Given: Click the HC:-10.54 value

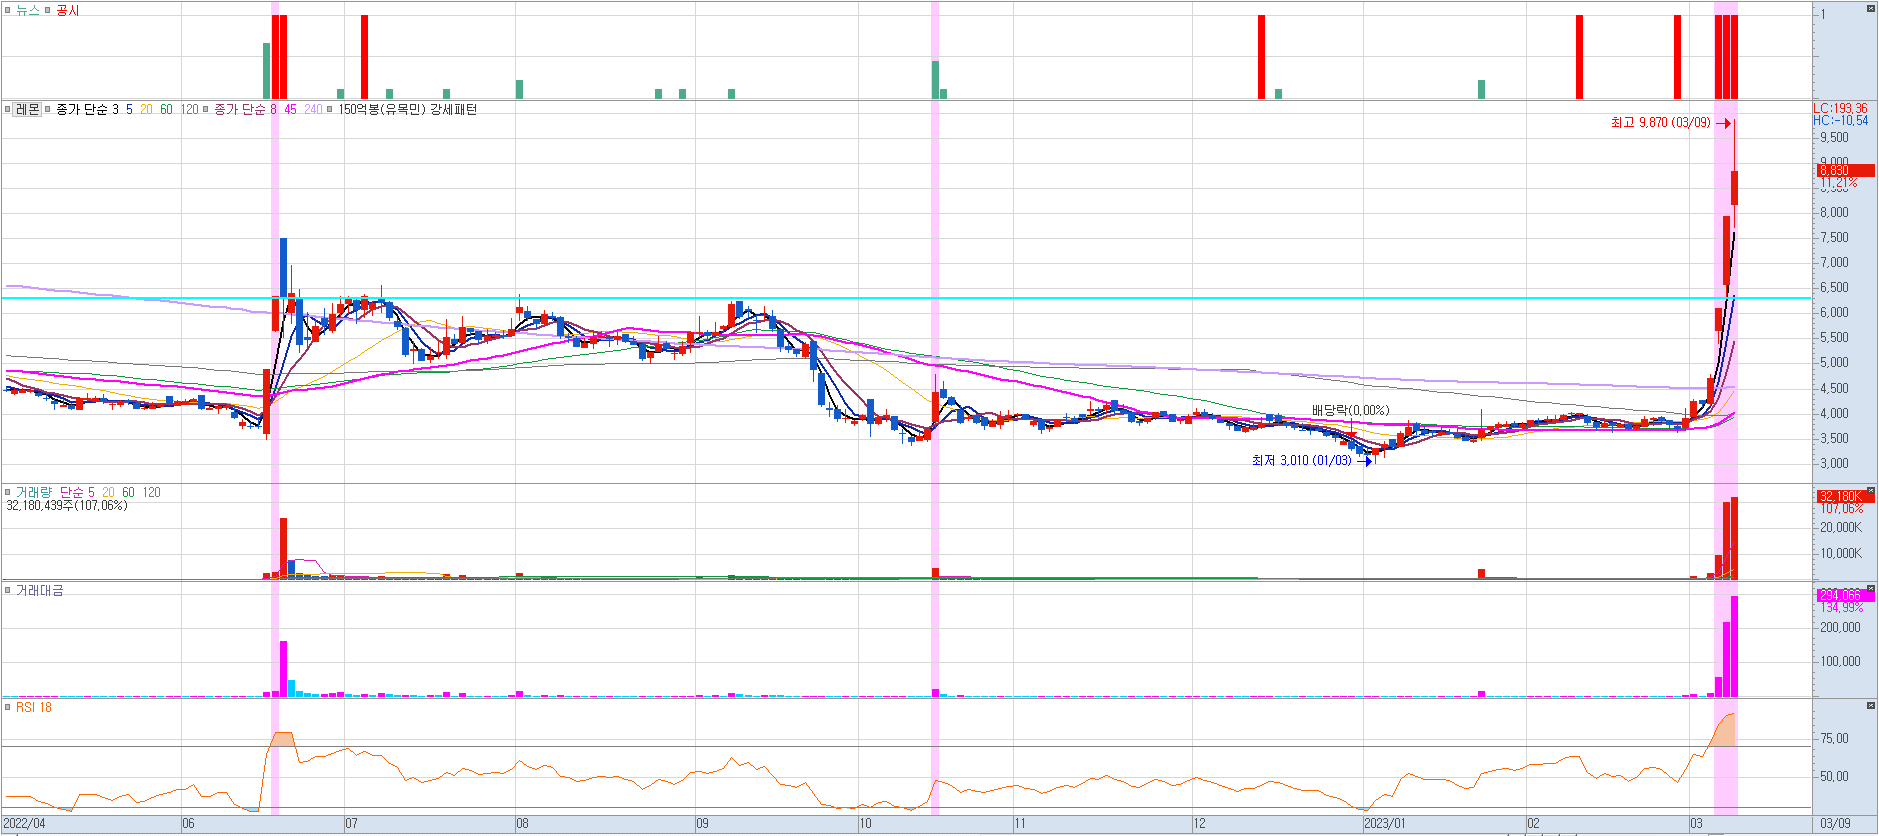Looking at the screenshot, I should click(x=1840, y=120).
